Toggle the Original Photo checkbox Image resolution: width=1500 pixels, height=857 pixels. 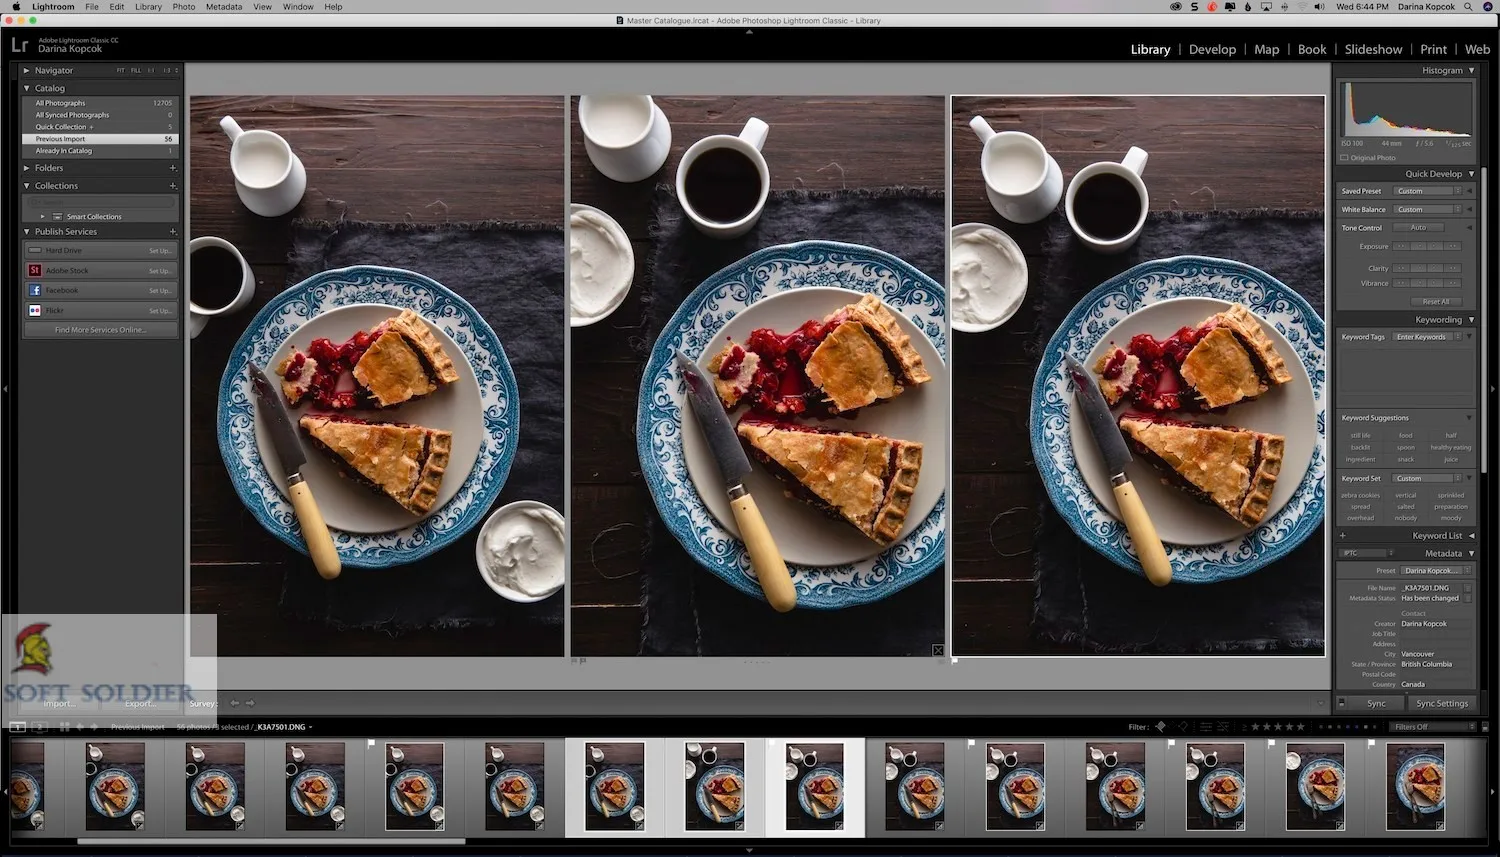[1344, 158]
